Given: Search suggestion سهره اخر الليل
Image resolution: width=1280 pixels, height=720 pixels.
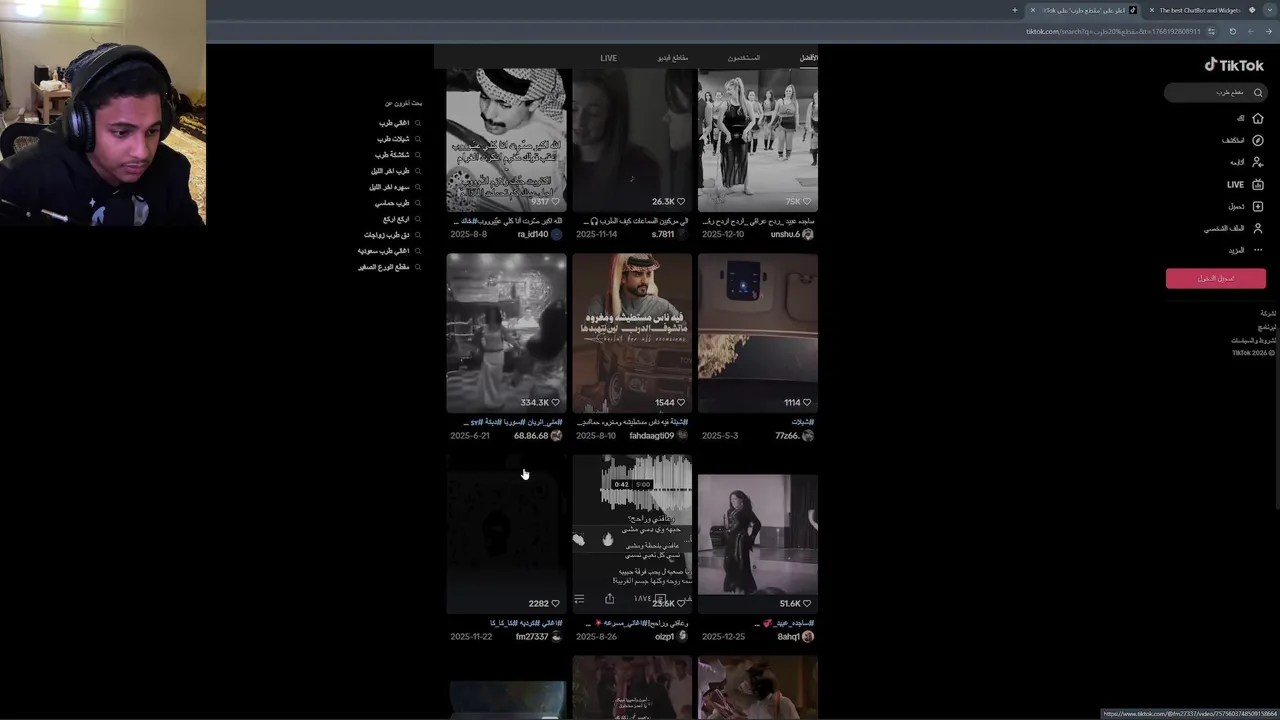Looking at the screenshot, I should (389, 187).
